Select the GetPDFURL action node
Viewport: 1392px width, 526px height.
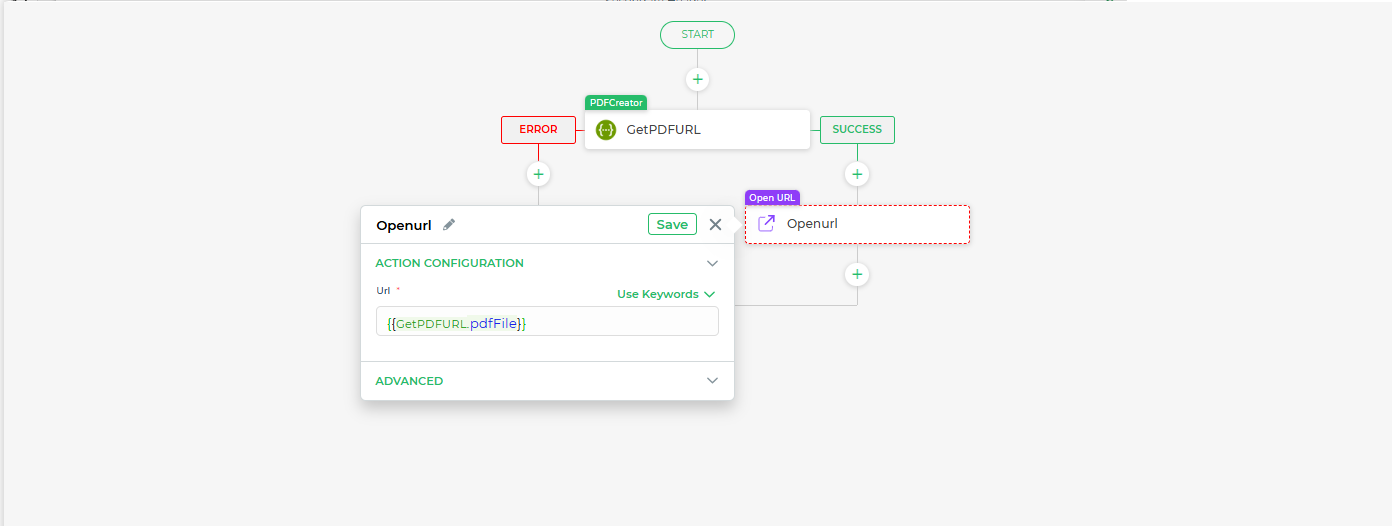[x=697, y=129]
